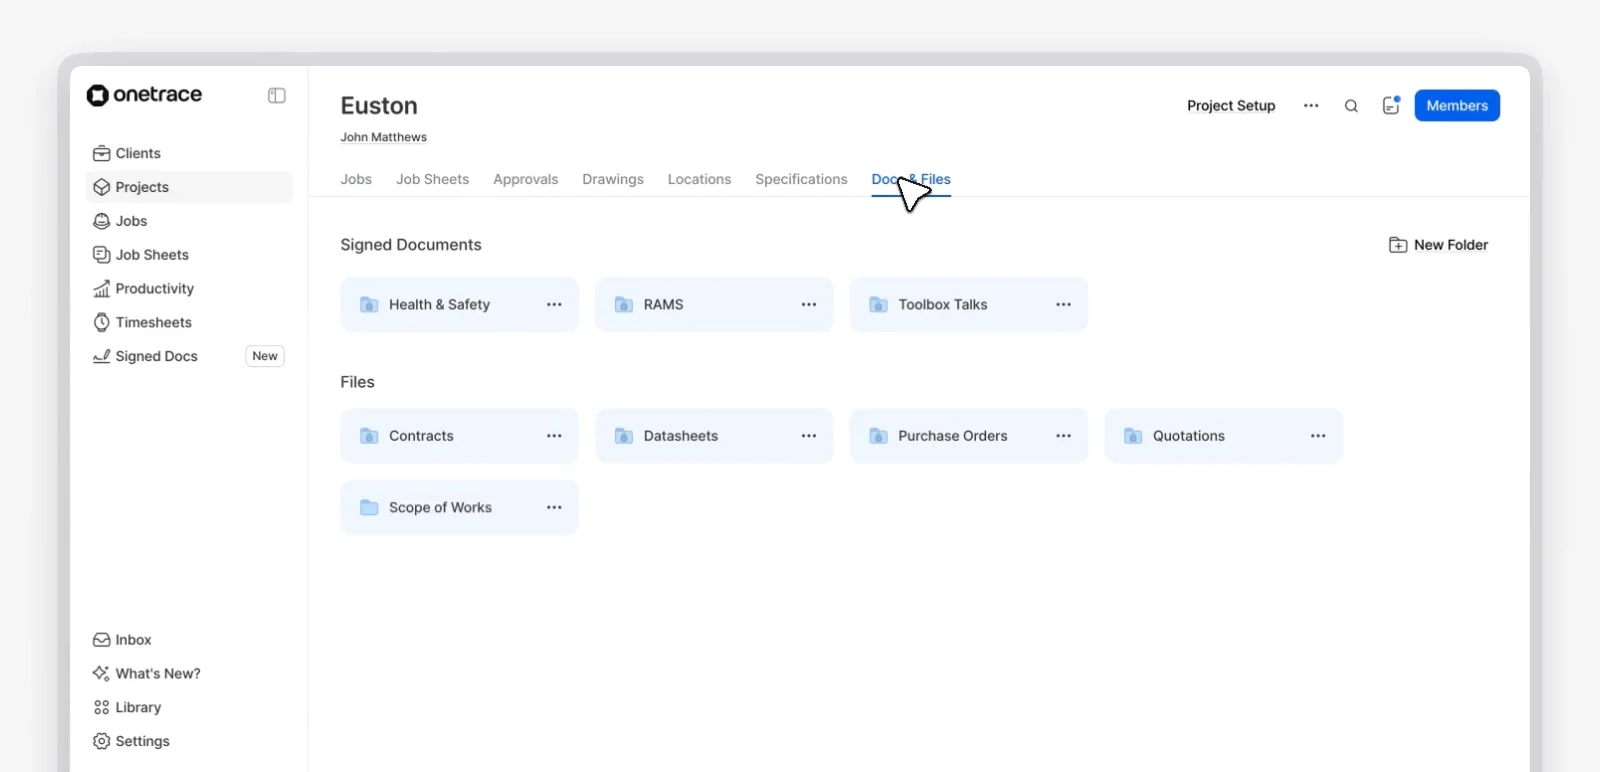The image size is (1600, 772).
Task: Open Toolbox Talks folder options menu
Action: (1063, 304)
